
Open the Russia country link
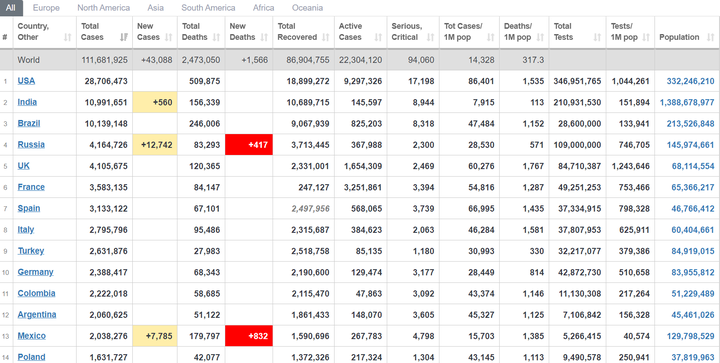[x=31, y=145]
